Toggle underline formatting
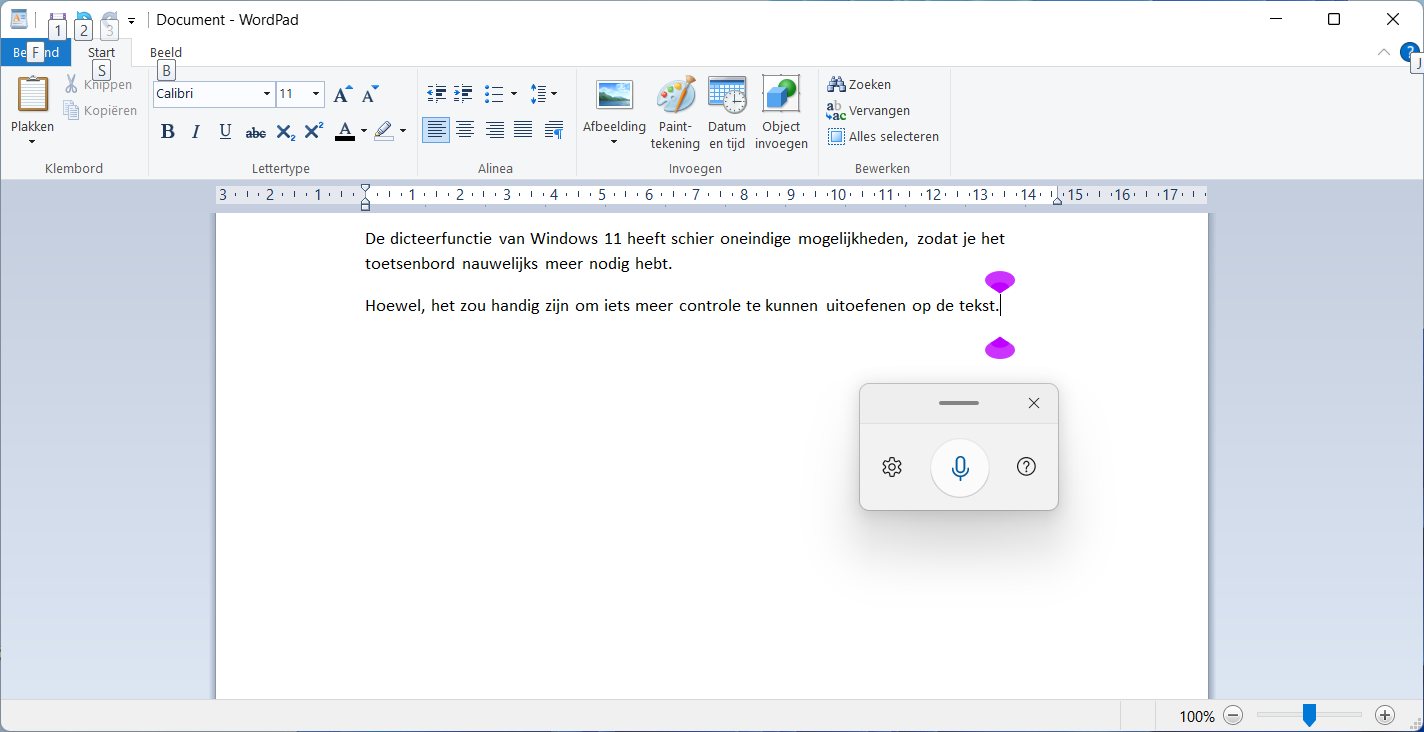This screenshot has width=1424, height=732. pos(225,131)
